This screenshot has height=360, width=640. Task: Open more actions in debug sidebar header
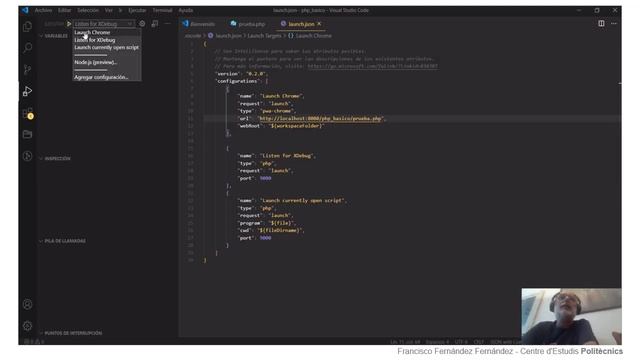167,24
